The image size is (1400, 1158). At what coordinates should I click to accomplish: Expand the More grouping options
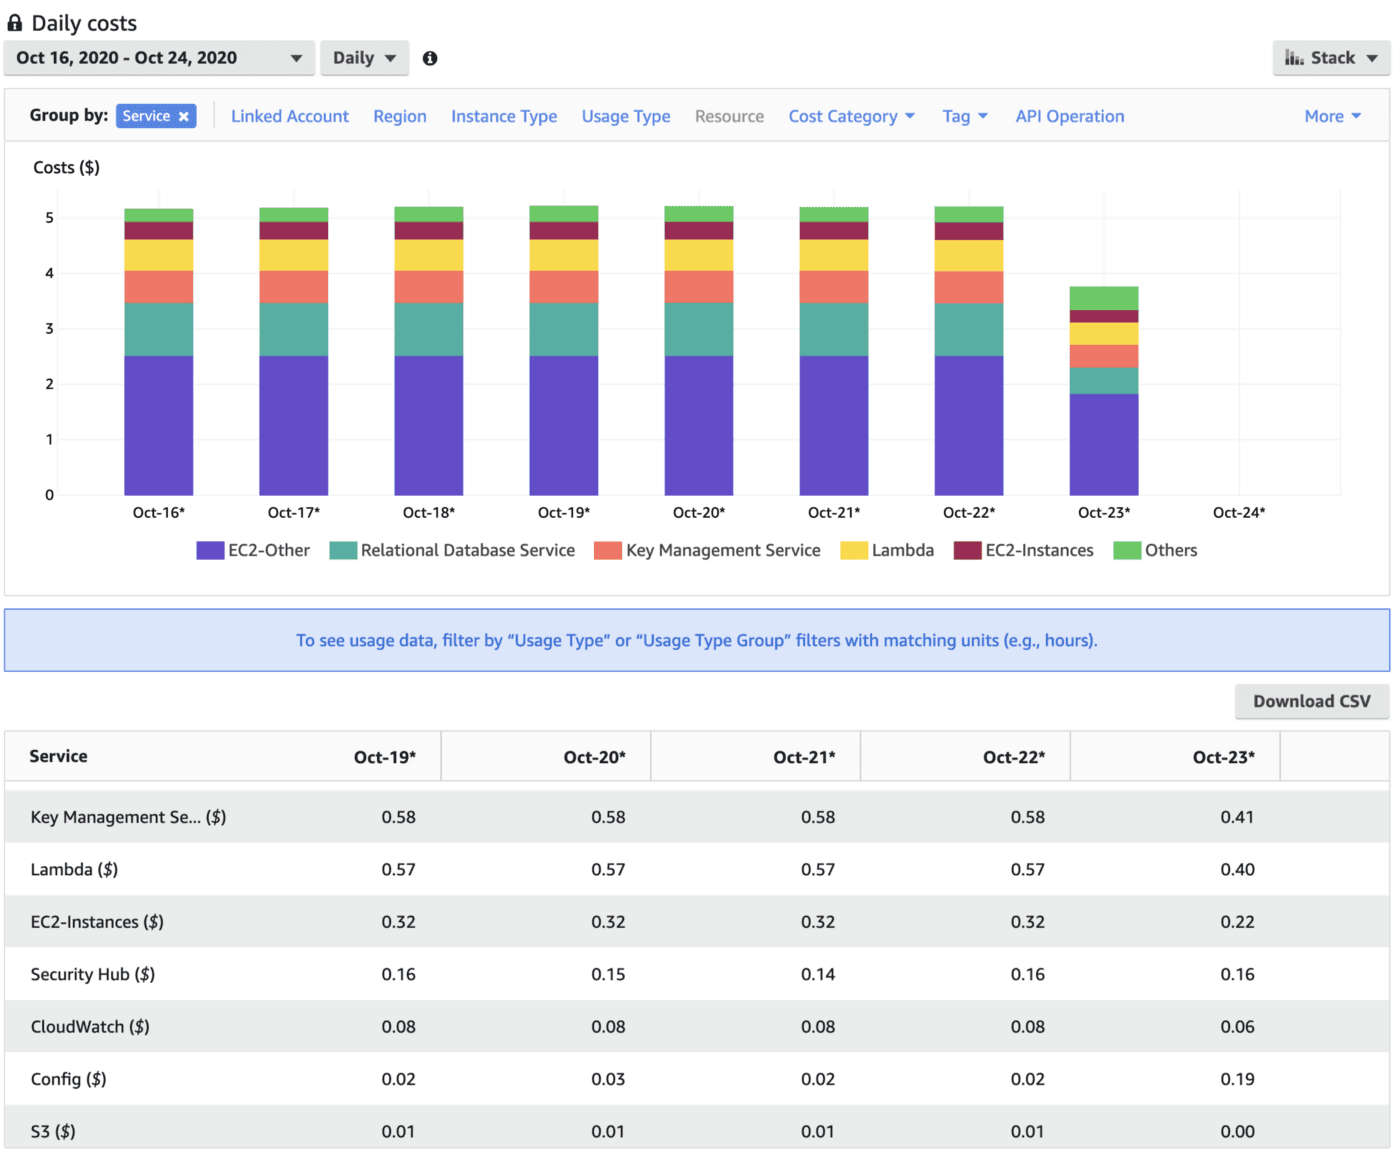1332,116
